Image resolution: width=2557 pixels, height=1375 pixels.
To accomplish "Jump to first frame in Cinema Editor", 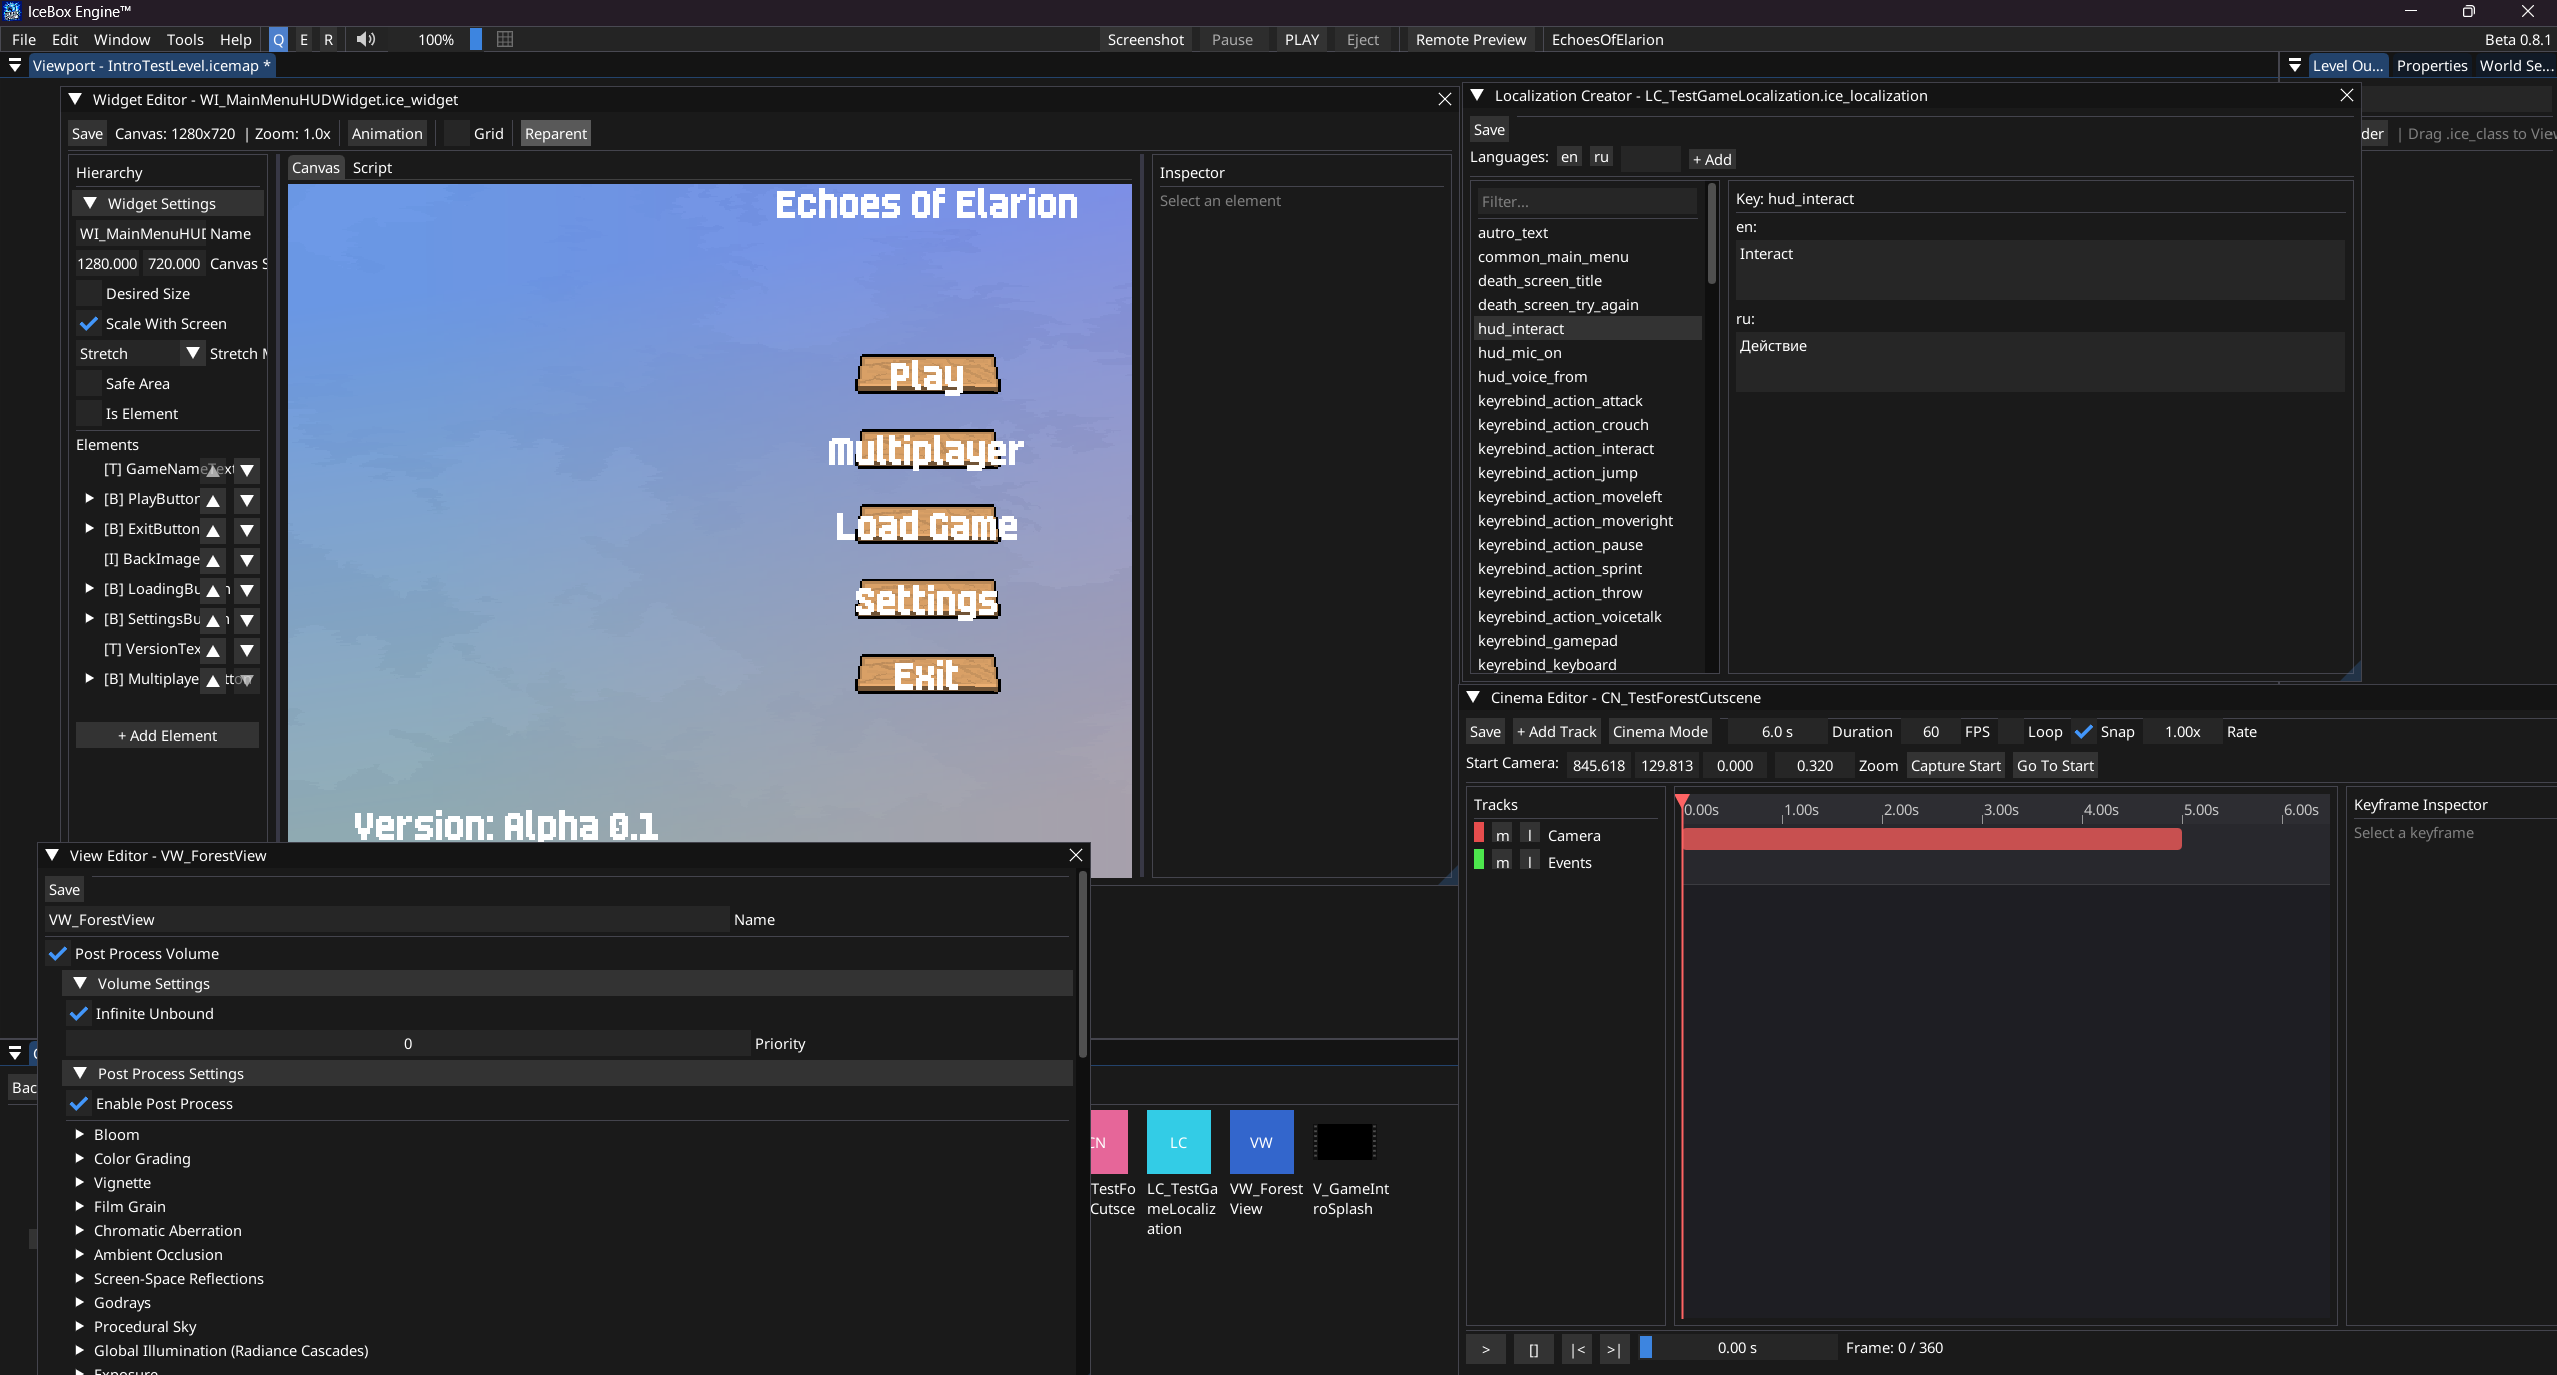I will pyautogui.click(x=1577, y=1348).
